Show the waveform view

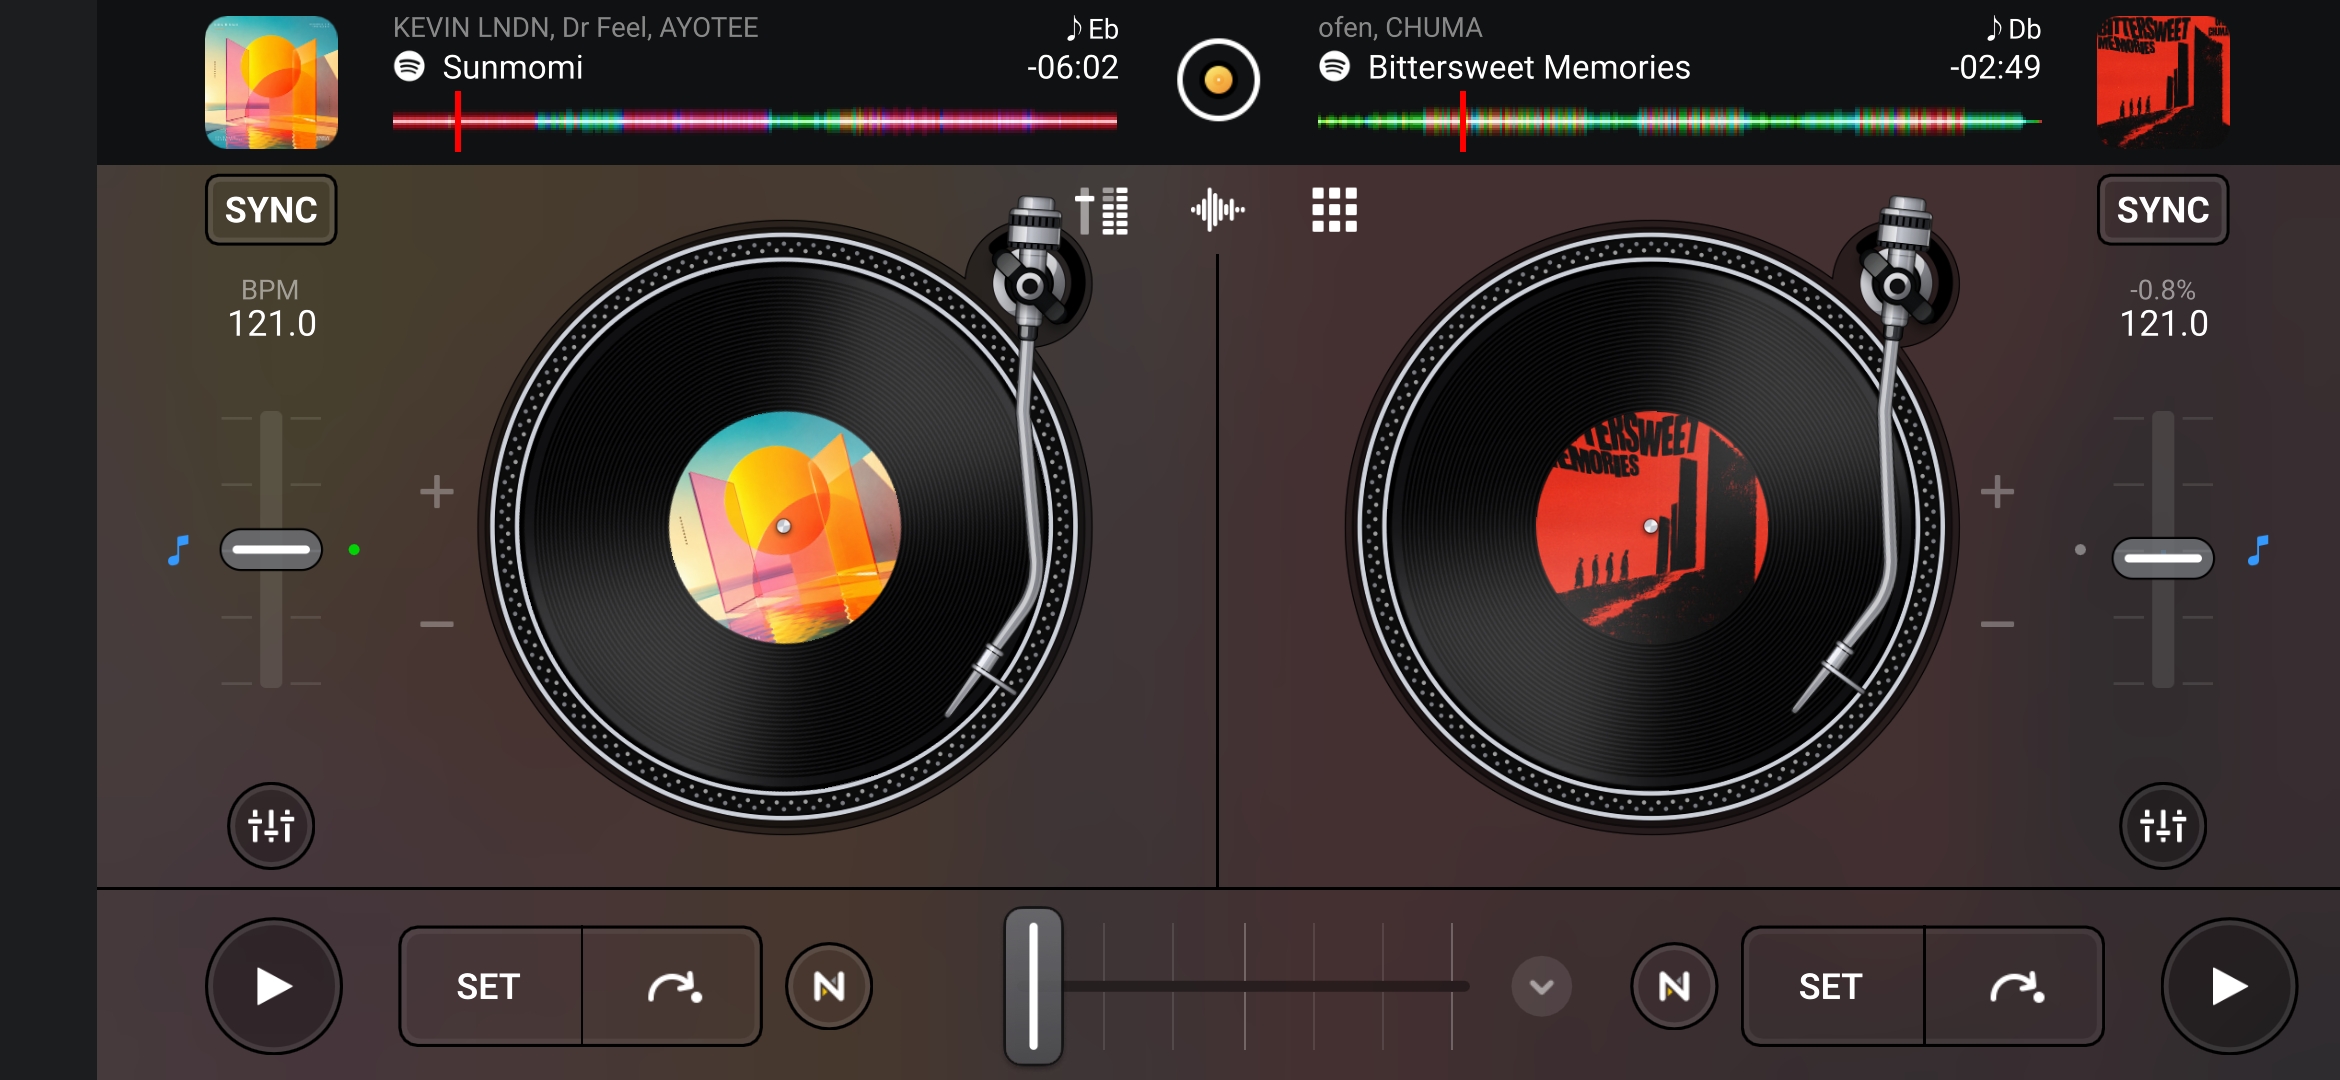1217,210
